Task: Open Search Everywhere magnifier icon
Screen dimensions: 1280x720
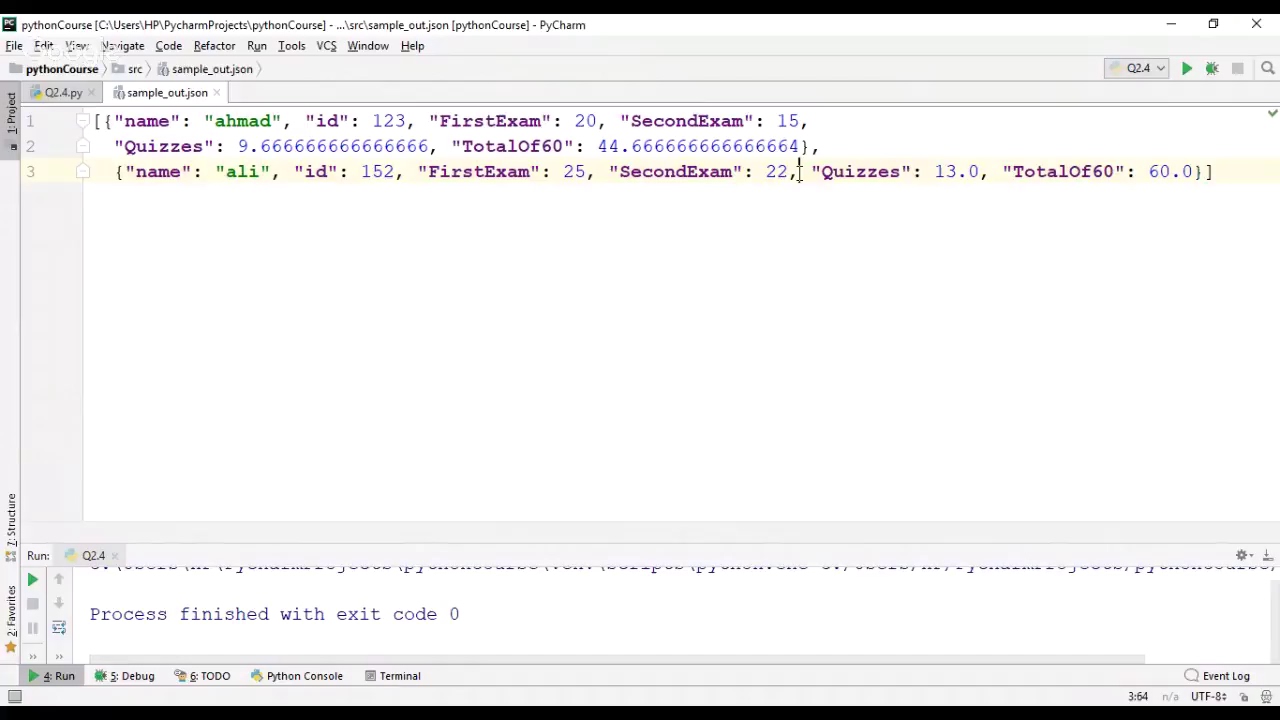Action: pos(1268,68)
